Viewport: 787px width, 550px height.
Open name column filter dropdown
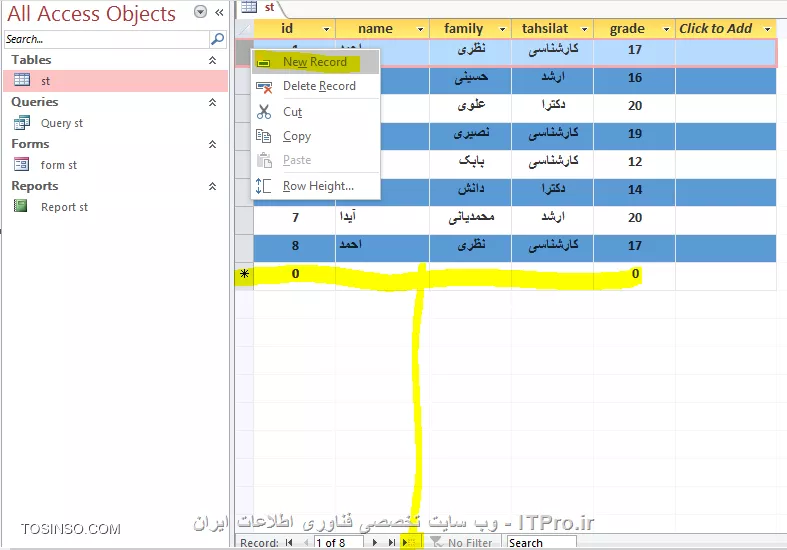[x=420, y=30]
